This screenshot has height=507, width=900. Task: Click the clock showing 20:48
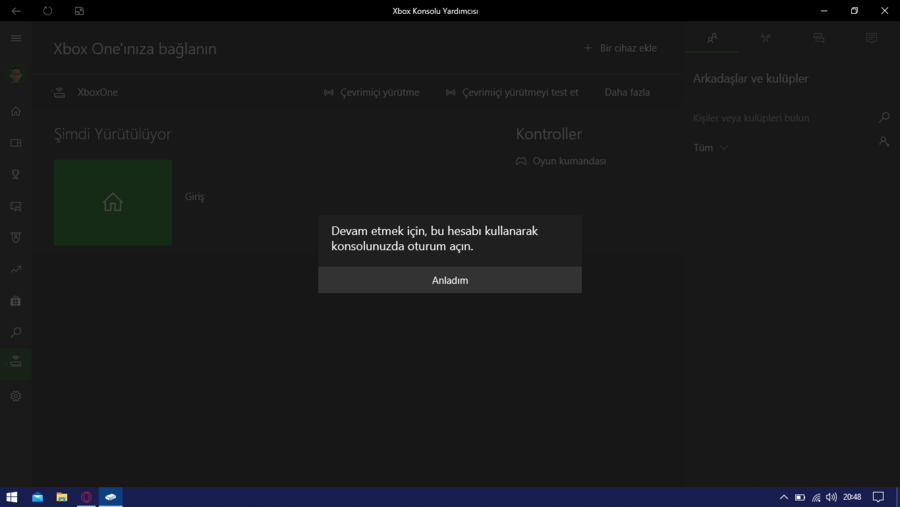[852, 497]
